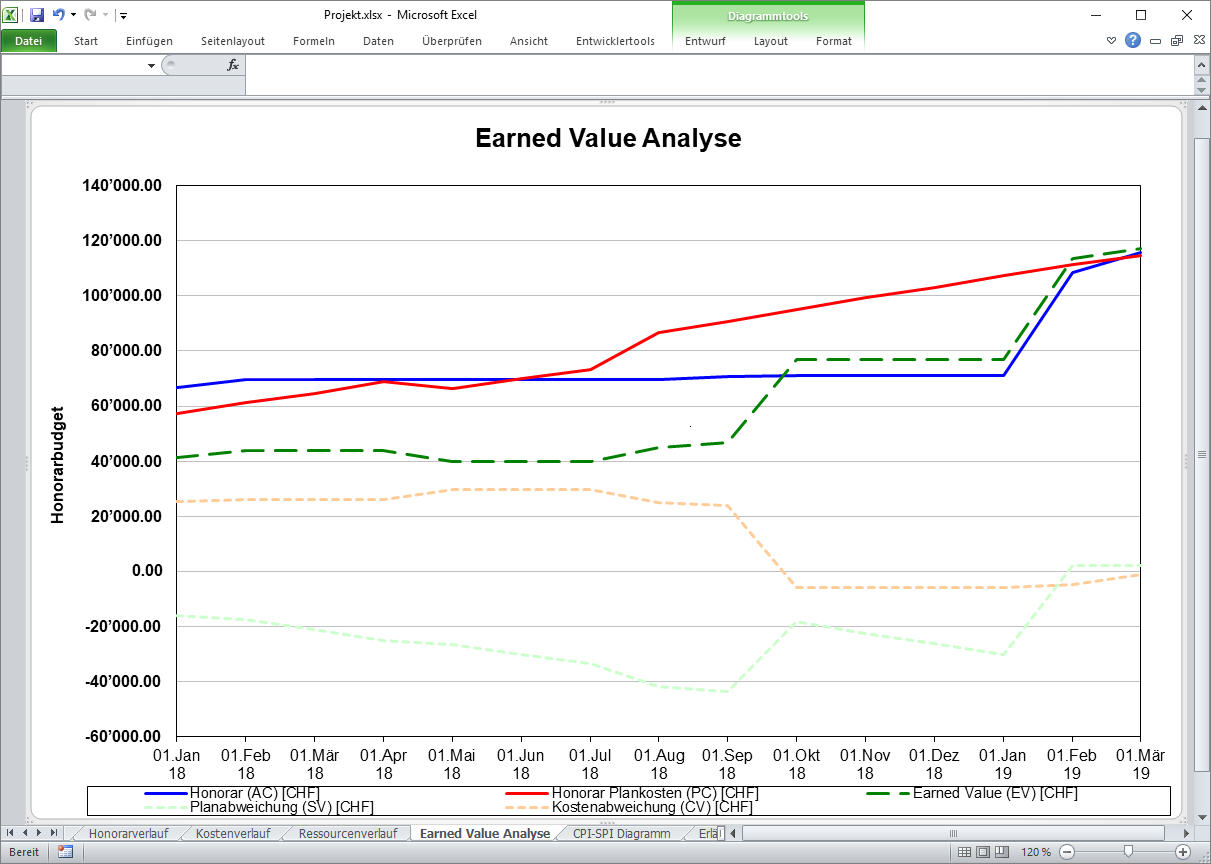The image size is (1211, 864).
Task: Click the Excel application icon
Action: pos(11,14)
